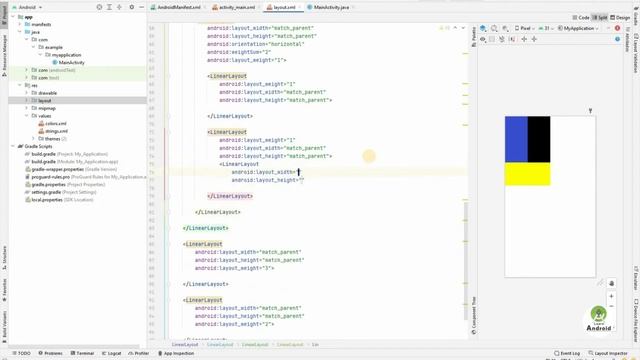The width and height of the screenshot is (640, 360).
Task: Select yellow view in layout preview
Action: (527, 174)
